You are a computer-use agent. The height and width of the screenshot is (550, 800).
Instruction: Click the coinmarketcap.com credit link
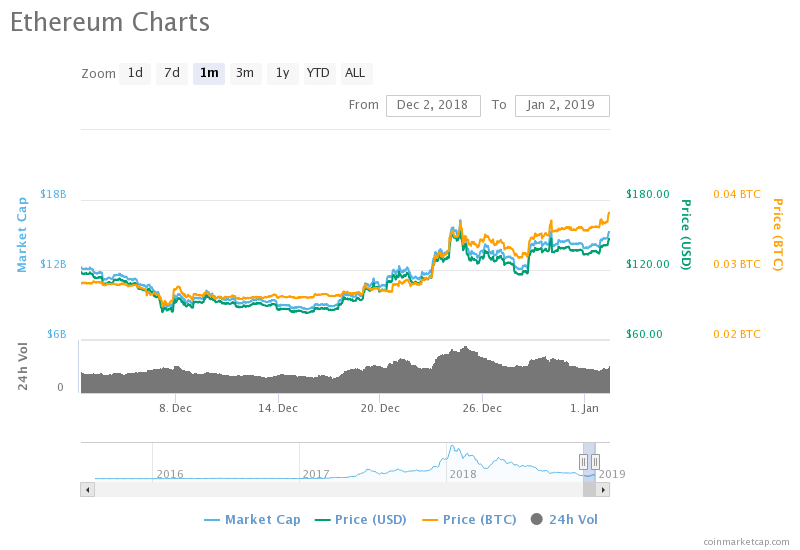coord(746,542)
